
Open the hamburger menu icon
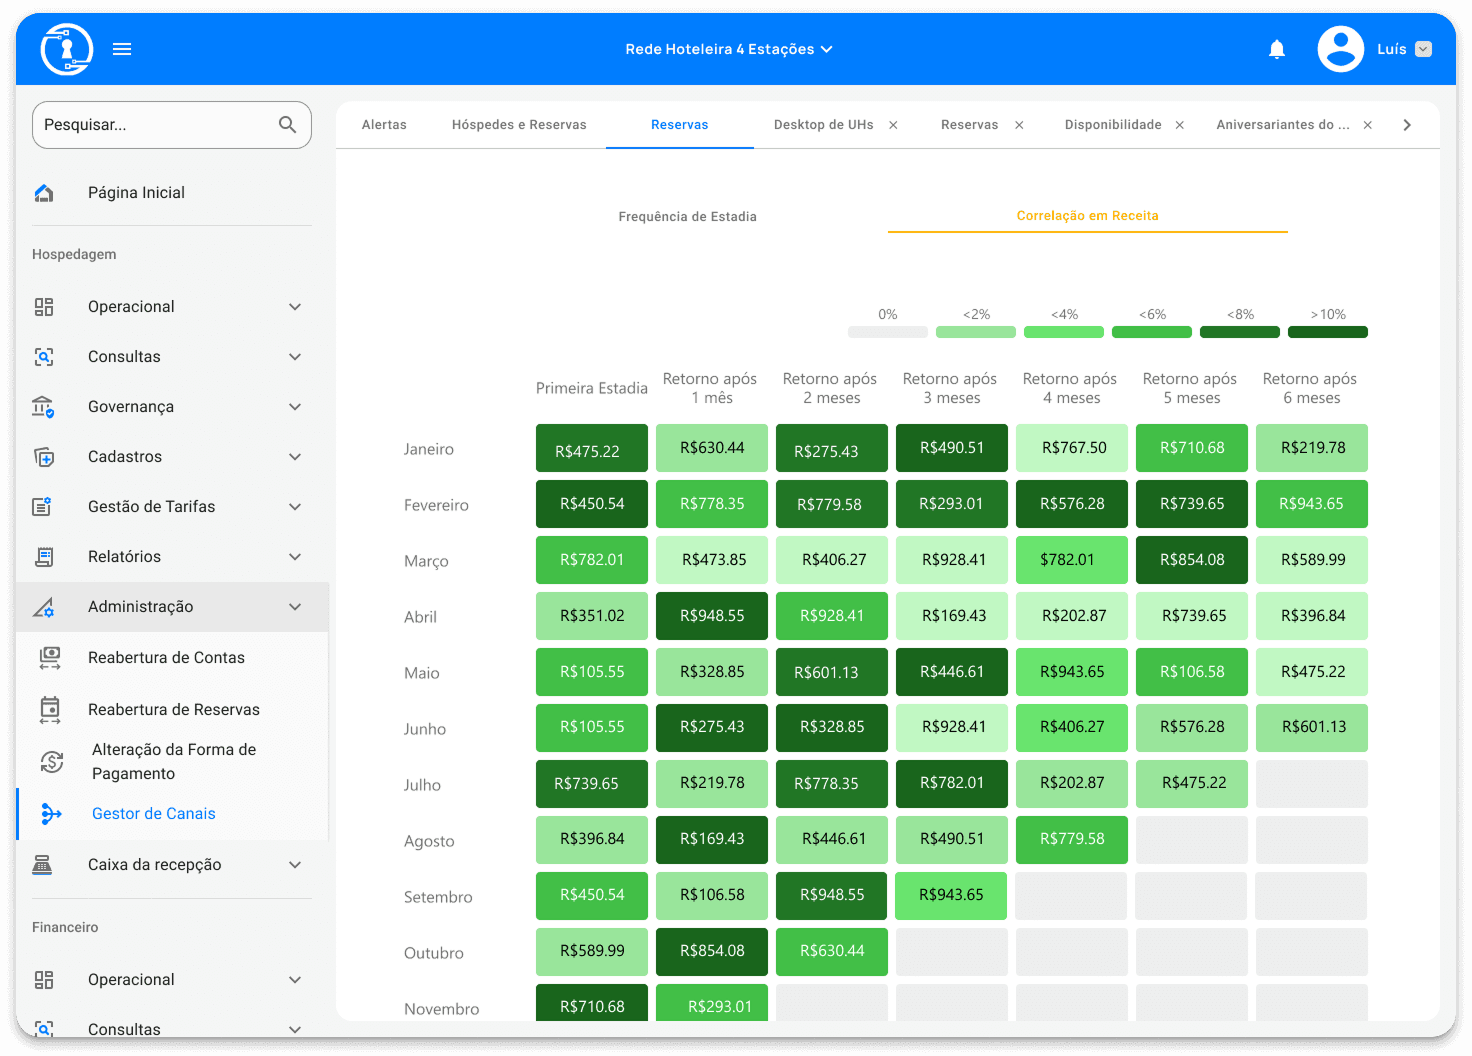point(122,49)
